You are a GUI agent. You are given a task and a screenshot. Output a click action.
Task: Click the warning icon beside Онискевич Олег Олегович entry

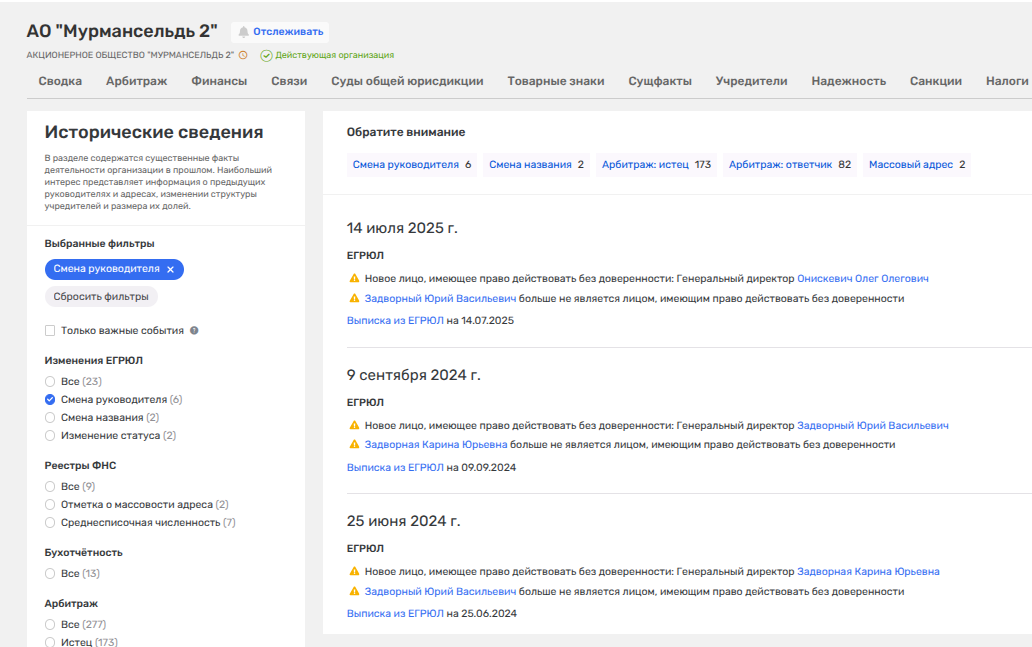[353, 279]
